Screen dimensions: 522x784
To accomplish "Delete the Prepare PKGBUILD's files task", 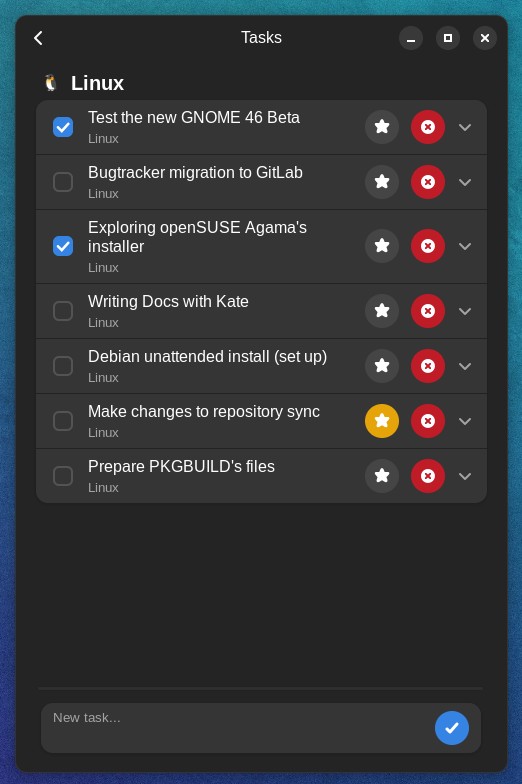I will pyautogui.click(x=428, y=476).
